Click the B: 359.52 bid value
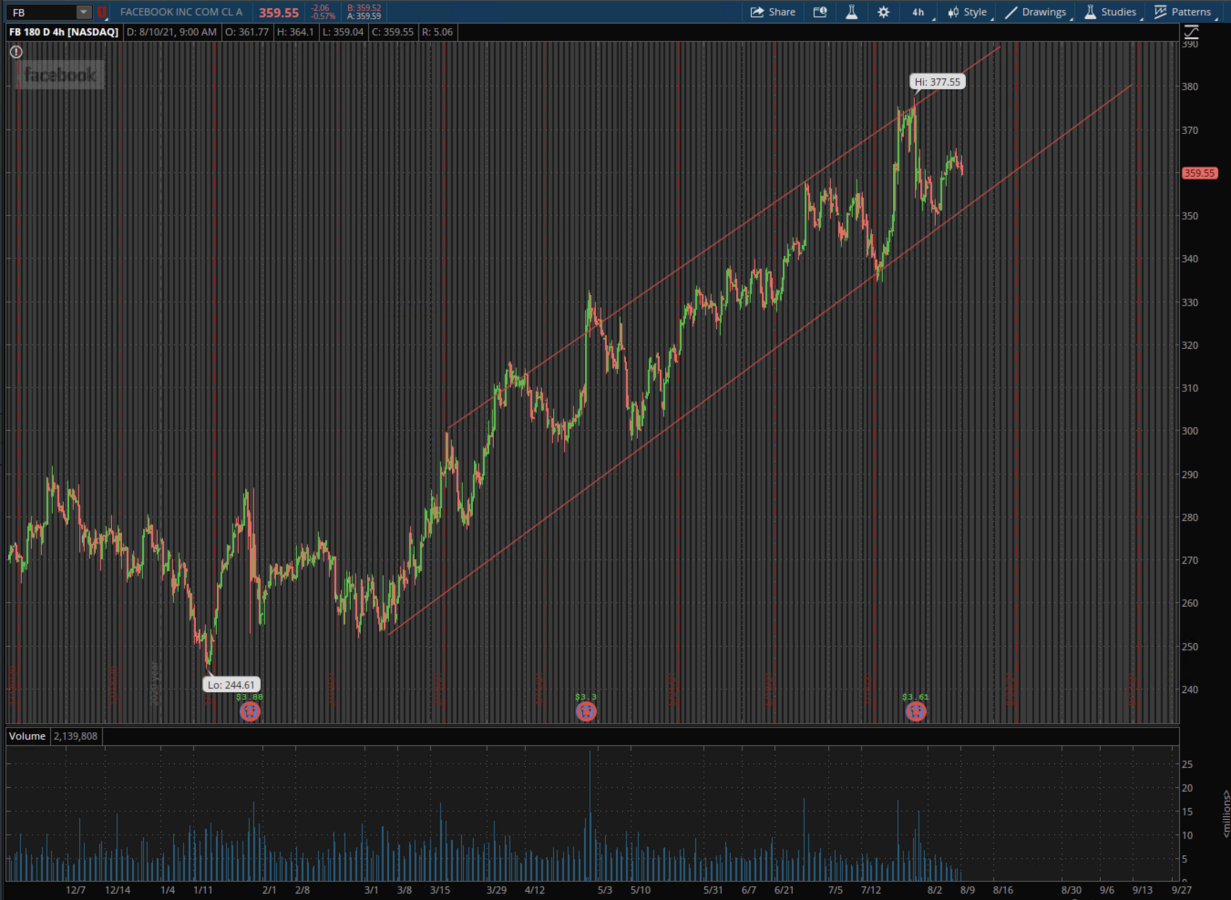Image resolution: width=1231 pixels, height=900 pixels. [364, 7]
